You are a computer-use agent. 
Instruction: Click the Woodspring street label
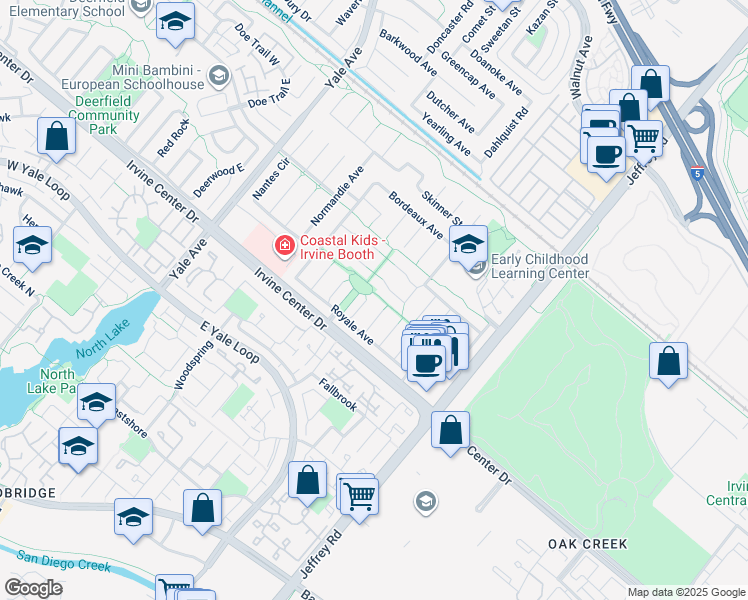point(193,365)
